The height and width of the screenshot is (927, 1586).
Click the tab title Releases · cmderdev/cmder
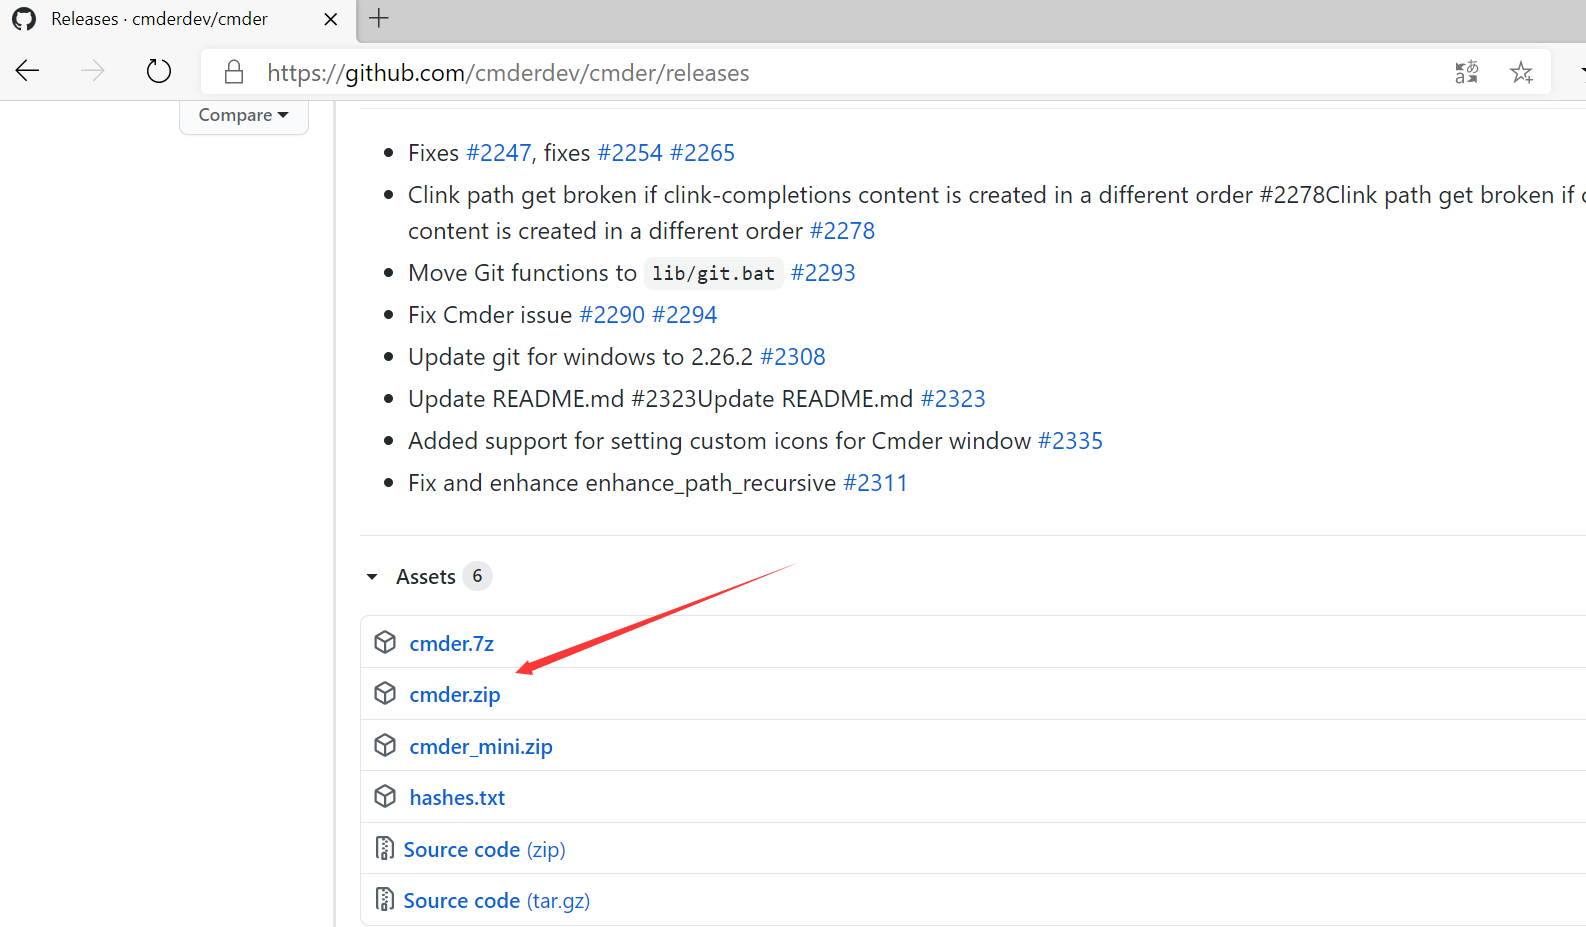(x=160, y=19)
